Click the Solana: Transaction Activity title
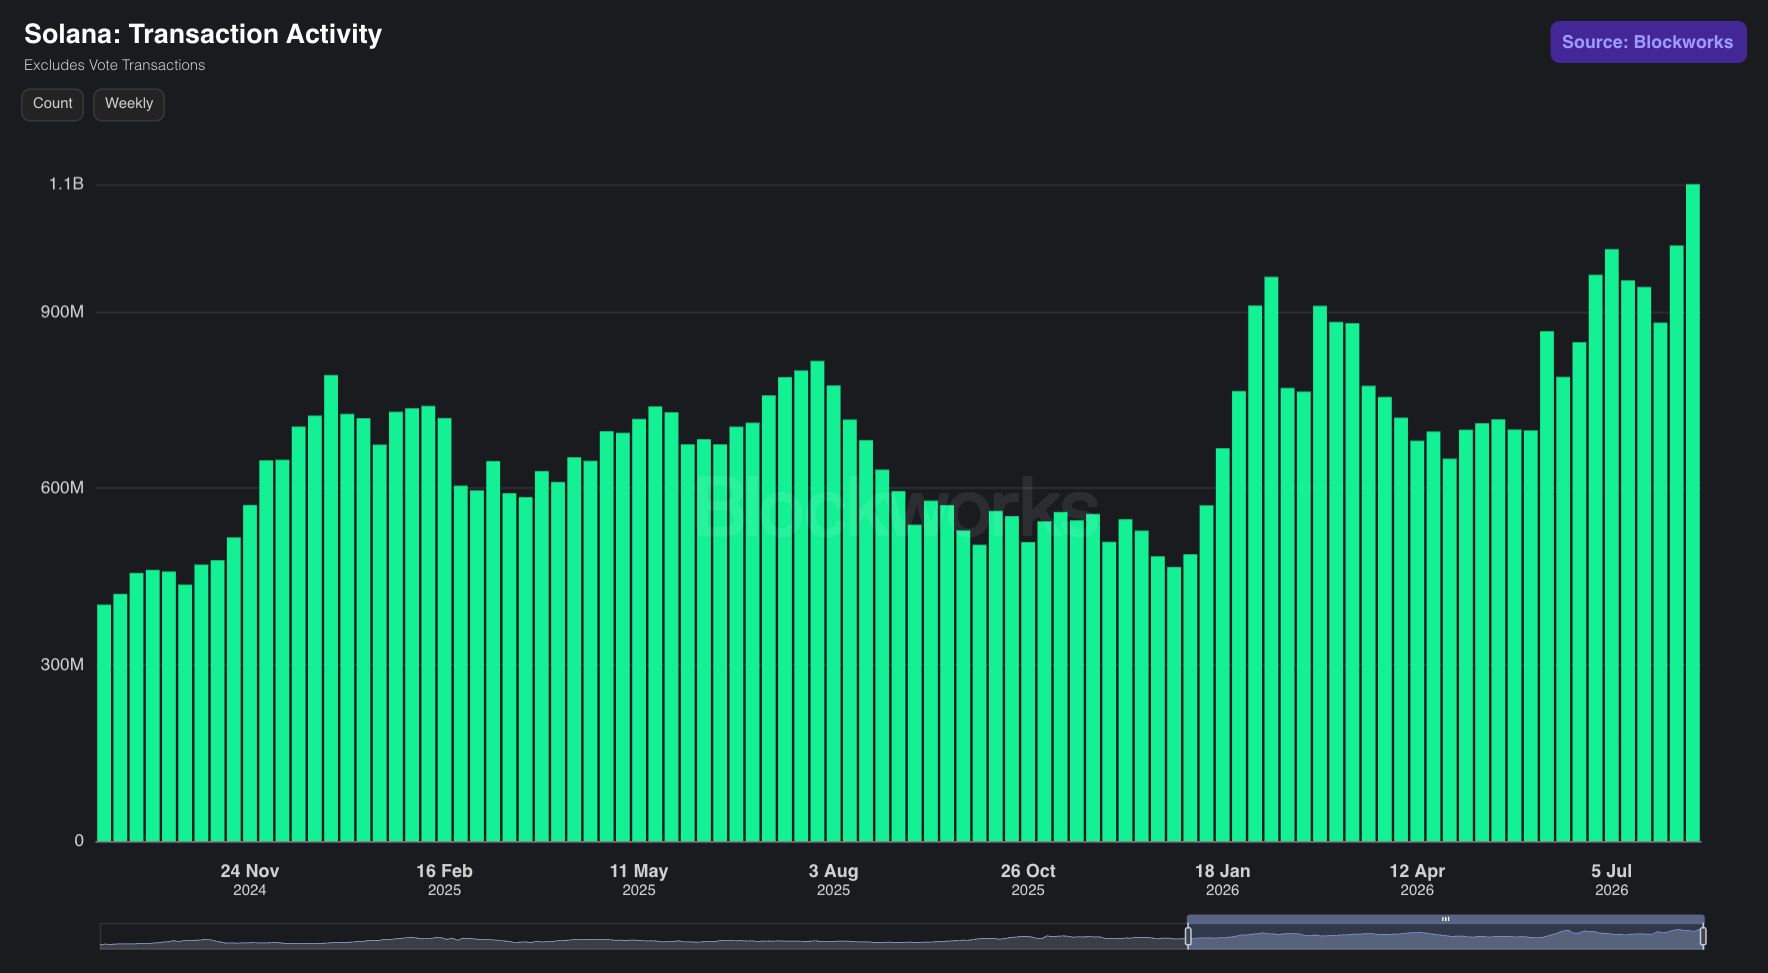 pyautogui.click(x=203, y=34)
